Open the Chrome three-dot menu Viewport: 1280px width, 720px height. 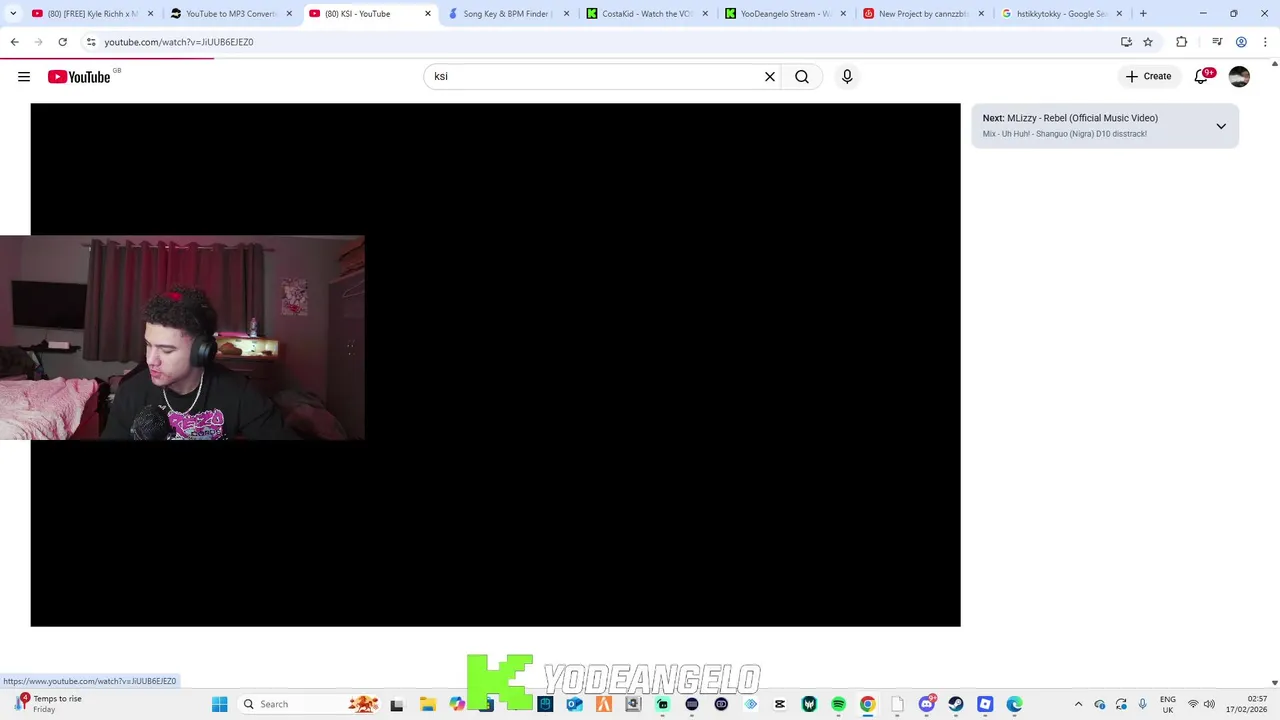(x=1265, y=42)
